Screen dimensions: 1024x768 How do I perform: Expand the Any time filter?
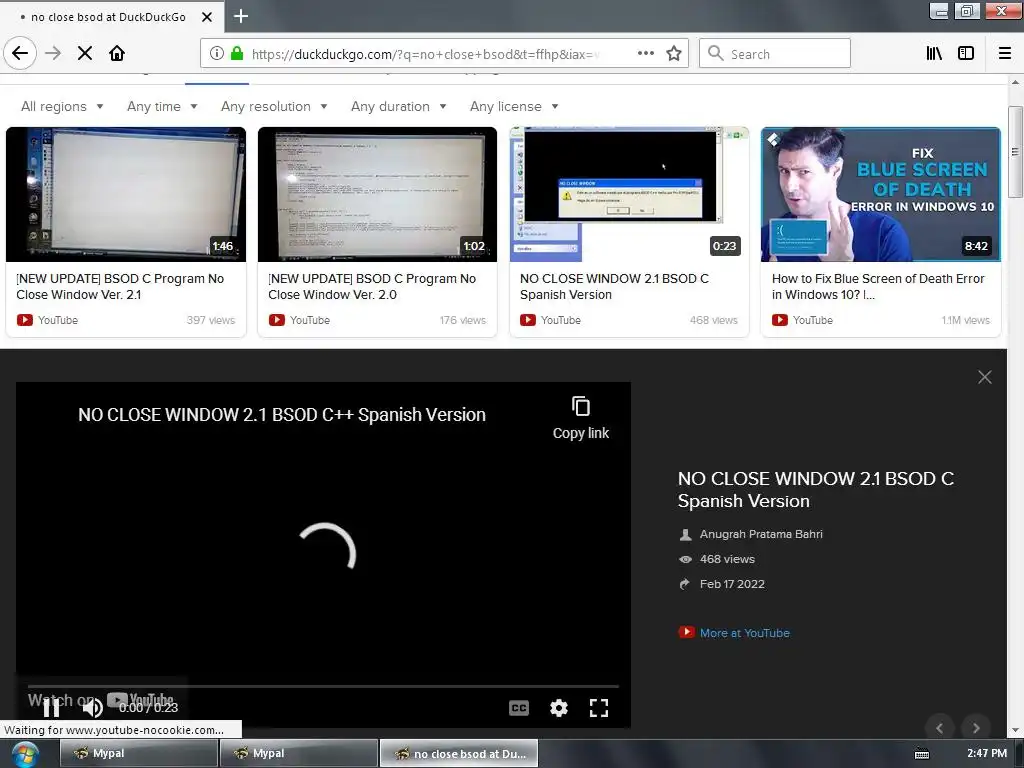point(161,106)
